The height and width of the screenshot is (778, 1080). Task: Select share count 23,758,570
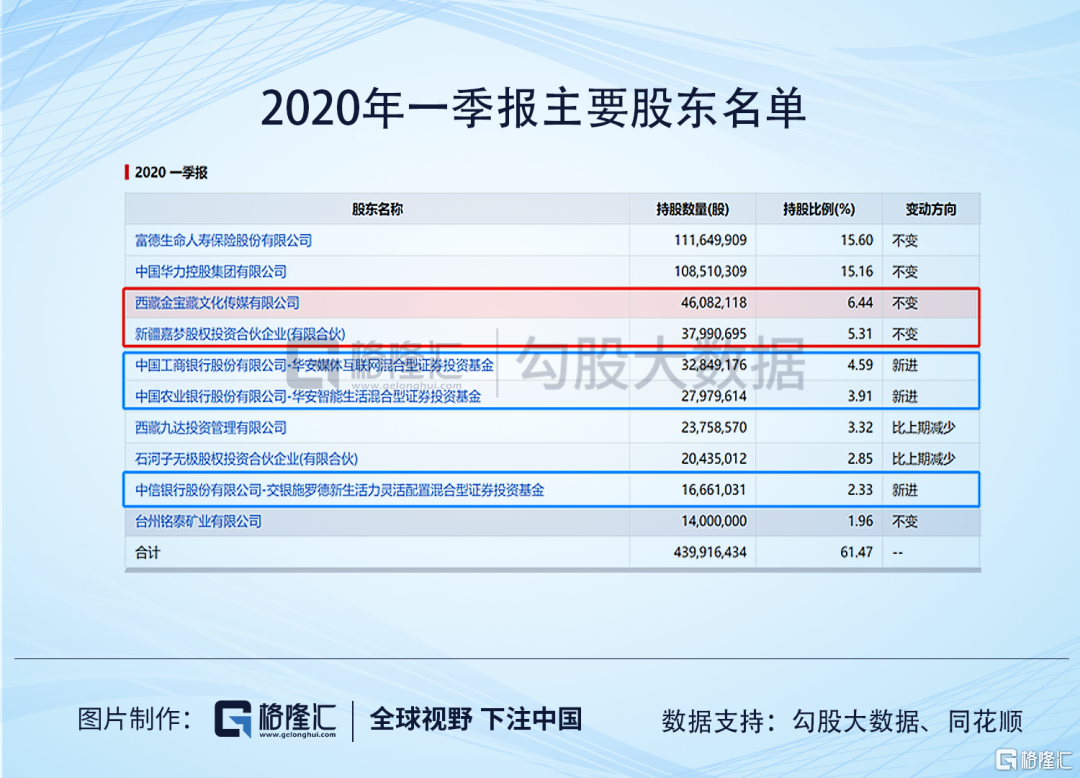(714, 428)
